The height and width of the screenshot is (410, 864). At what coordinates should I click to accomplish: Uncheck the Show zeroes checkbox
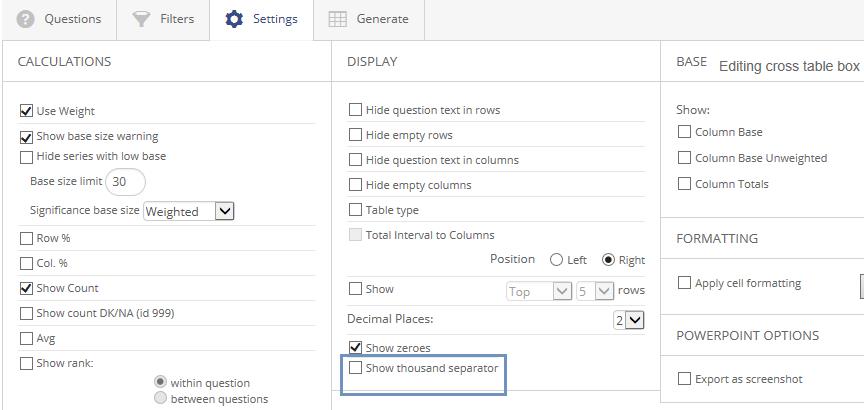click(355, 348)
